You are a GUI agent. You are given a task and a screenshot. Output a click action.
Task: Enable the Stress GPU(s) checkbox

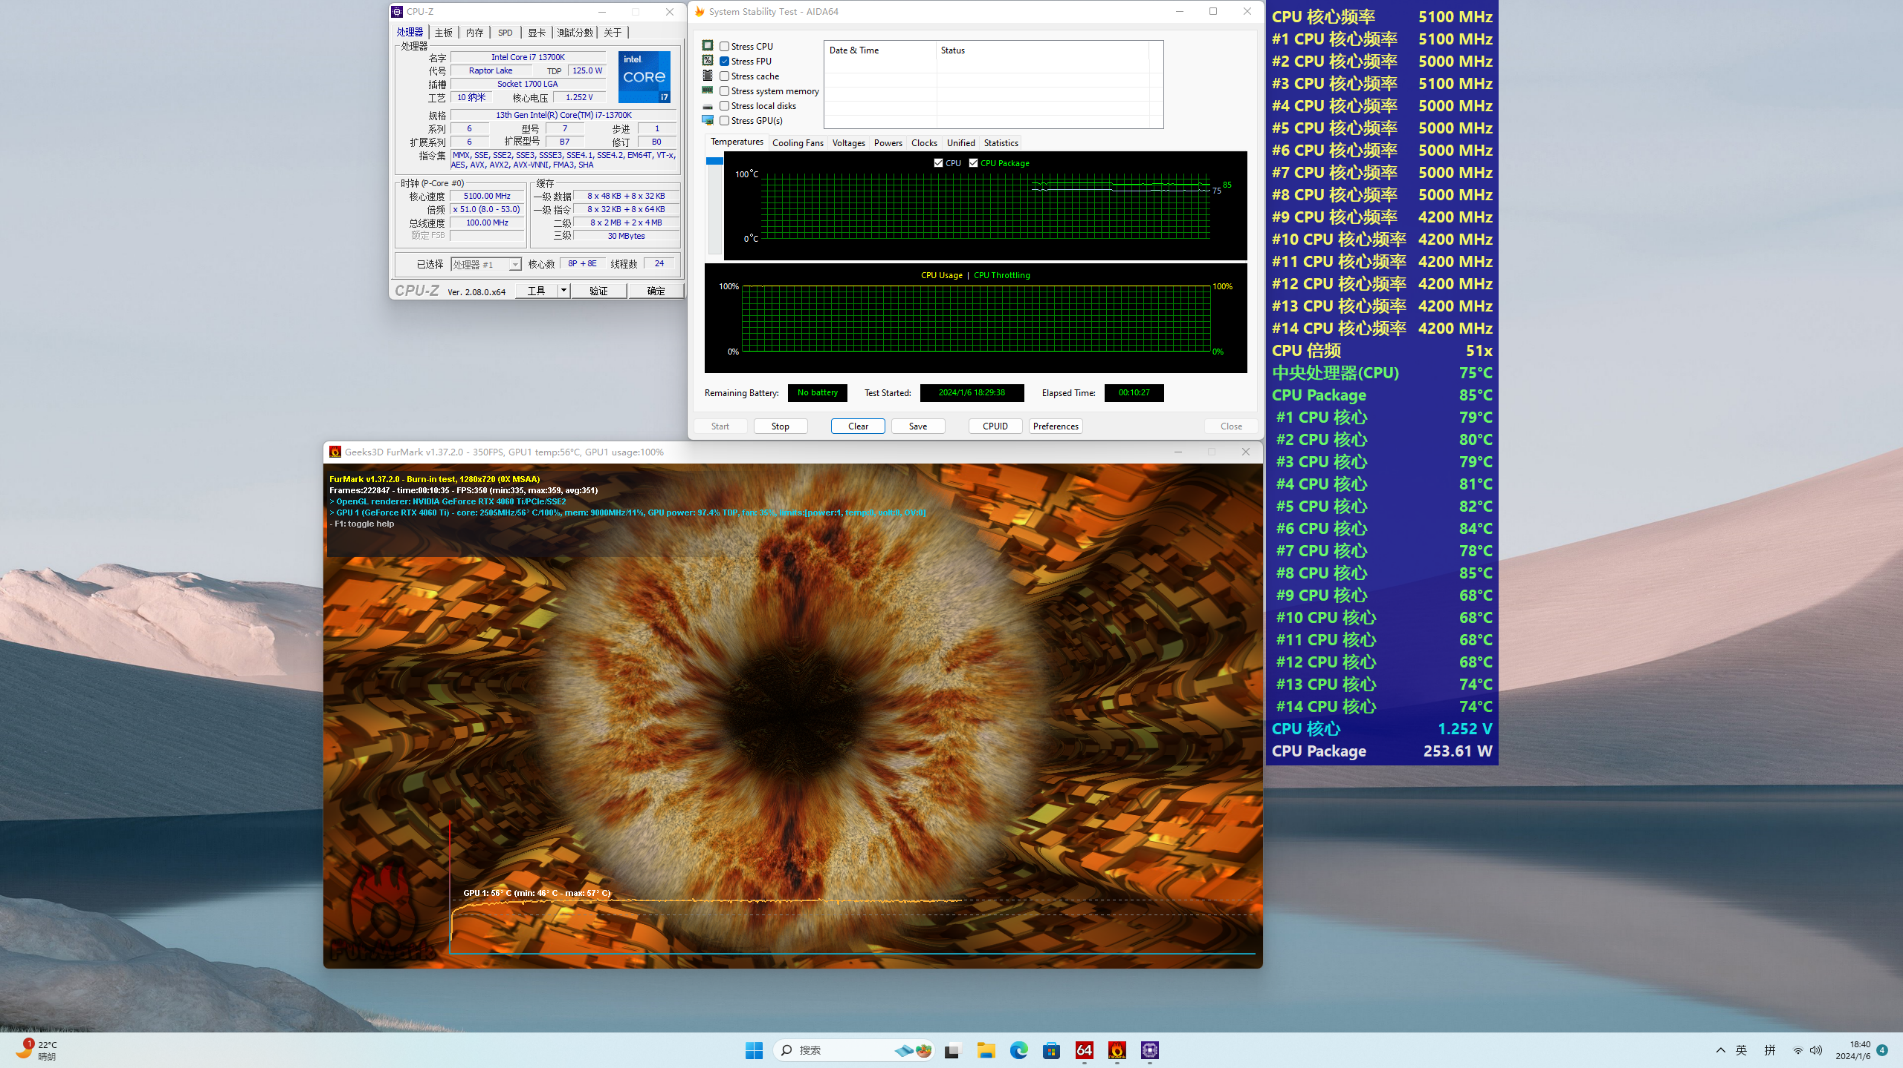pyautogui.click(x=724, y=120)
